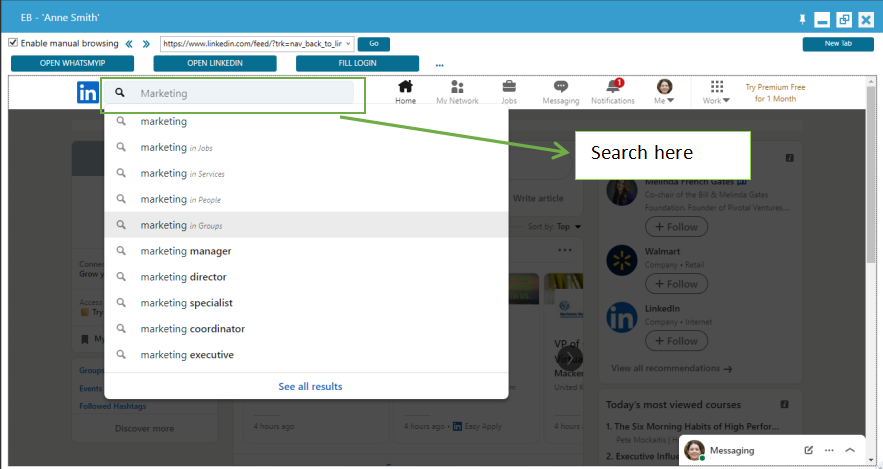Image resolution: width=883 pixels, height=469 pixels.
Task: Open course 'The Six Morning Habits of High Perfor...'
Action: (693, 426)
